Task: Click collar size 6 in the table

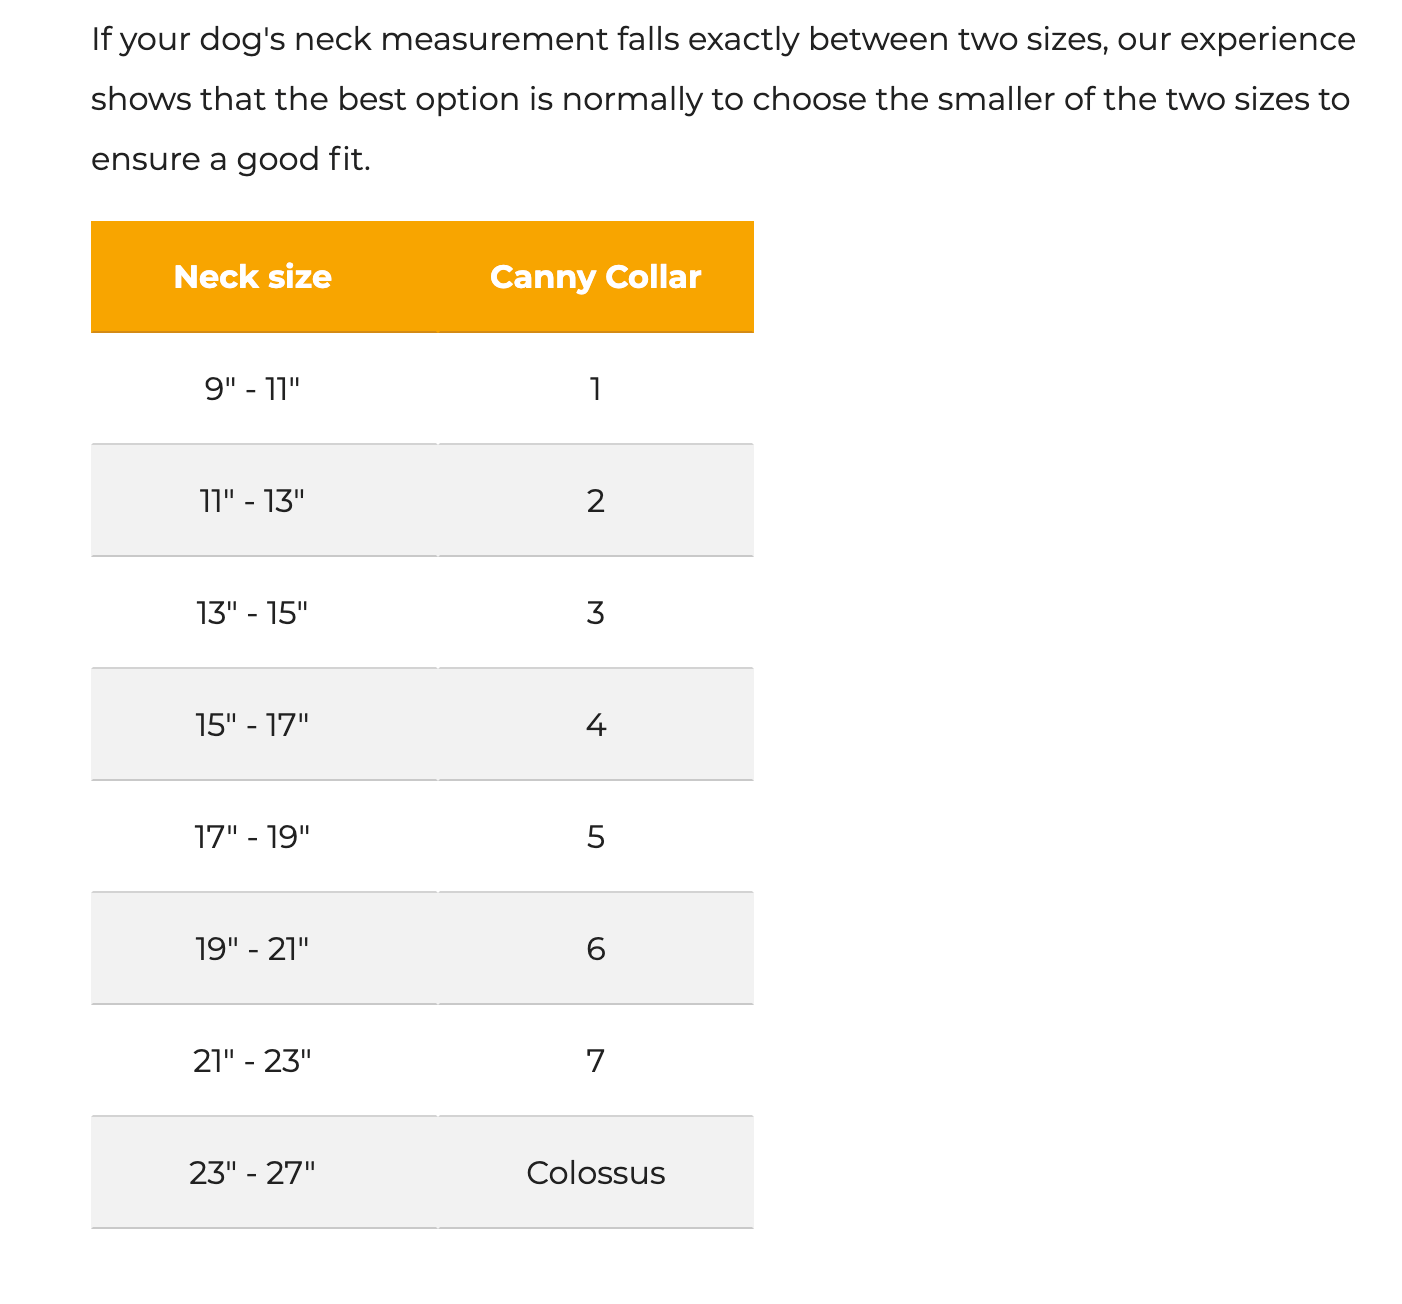Action: point(595,949)
